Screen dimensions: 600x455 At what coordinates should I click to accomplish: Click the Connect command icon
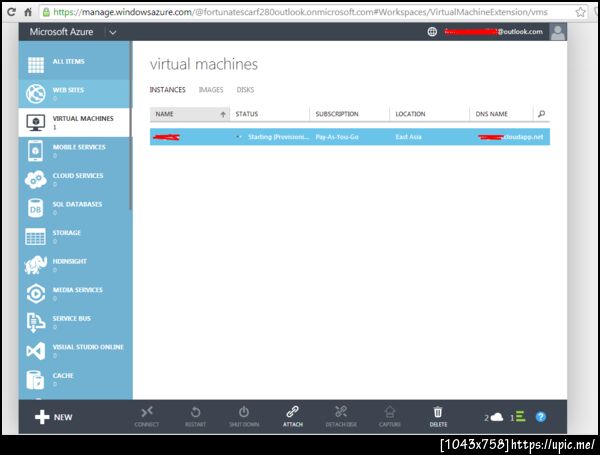click(x=147, y=412)
